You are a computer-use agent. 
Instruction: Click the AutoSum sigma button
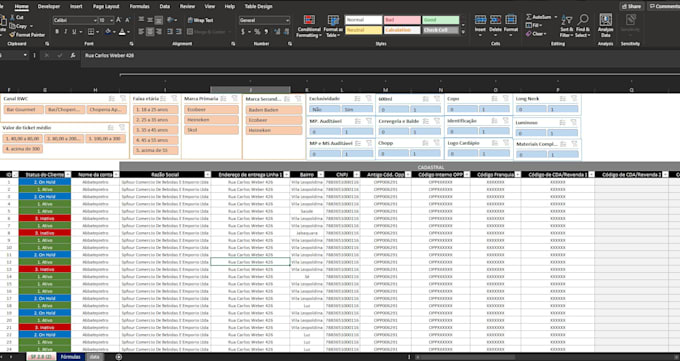[x=538, y=17]
